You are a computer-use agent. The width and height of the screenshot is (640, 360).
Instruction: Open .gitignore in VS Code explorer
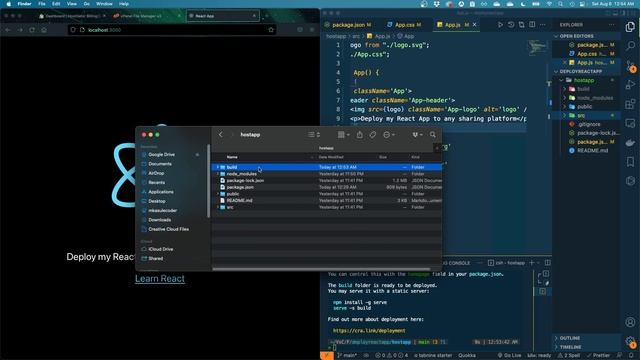(588, 124)
